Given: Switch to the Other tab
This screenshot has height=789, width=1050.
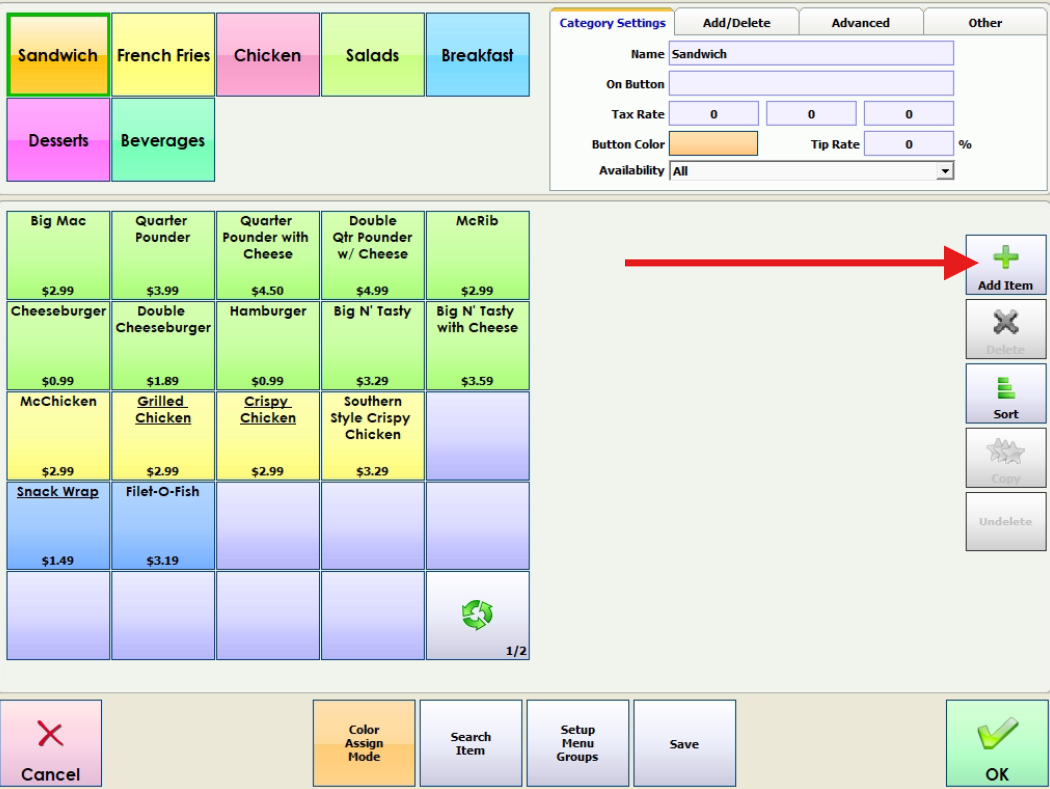Looking at the screenshot, I should (985, 23).
